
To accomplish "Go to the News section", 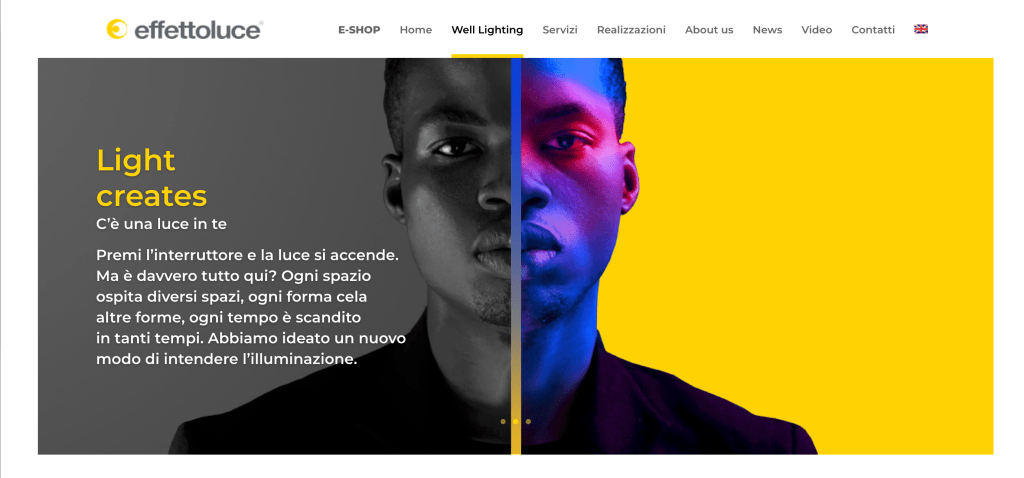I will (x=767, y=30).
